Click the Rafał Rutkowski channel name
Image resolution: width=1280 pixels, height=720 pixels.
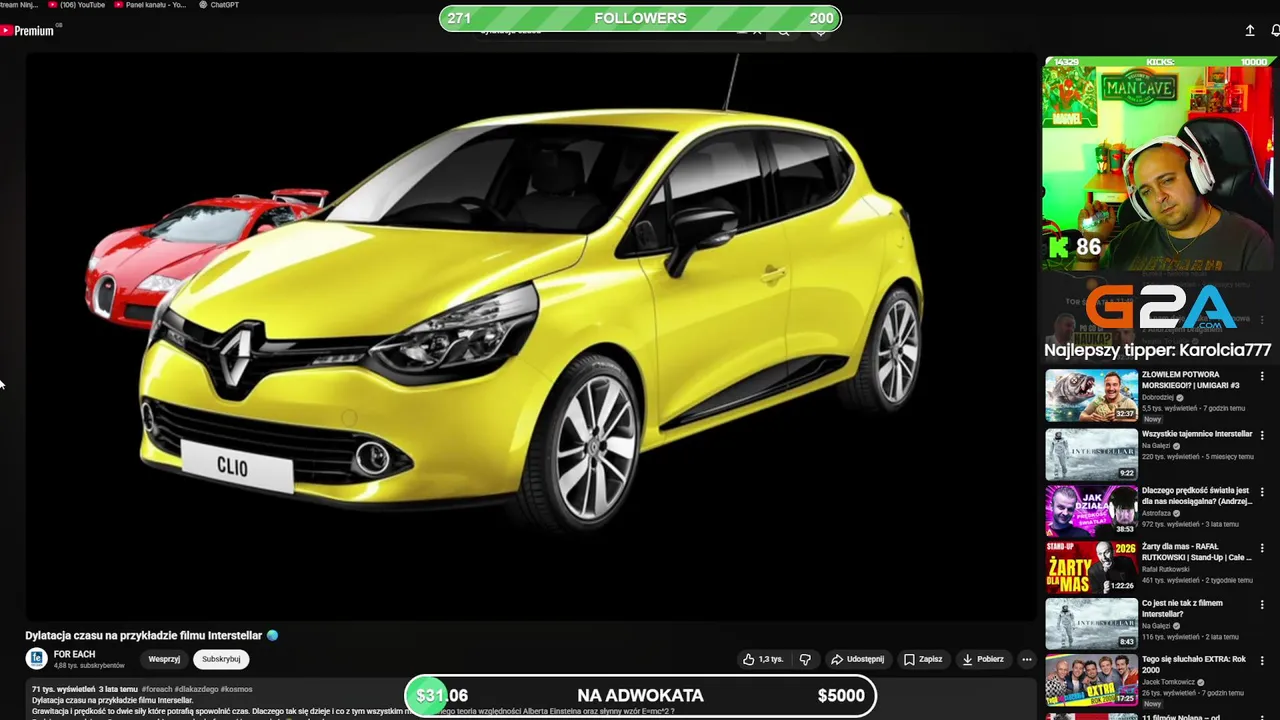click(x=1166, y=569)
